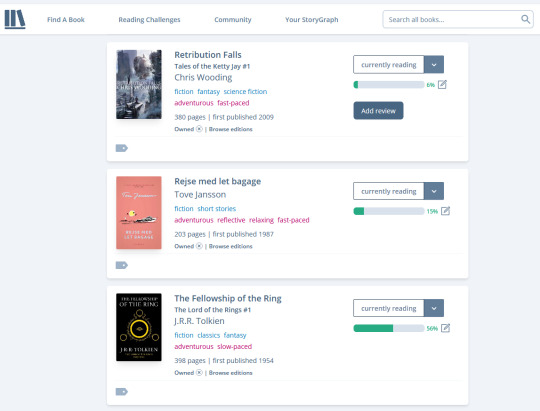The width and height of the screenshot is (540, 411).
Task: Browse editions of Rejse med let bagage
Action: 230,246
